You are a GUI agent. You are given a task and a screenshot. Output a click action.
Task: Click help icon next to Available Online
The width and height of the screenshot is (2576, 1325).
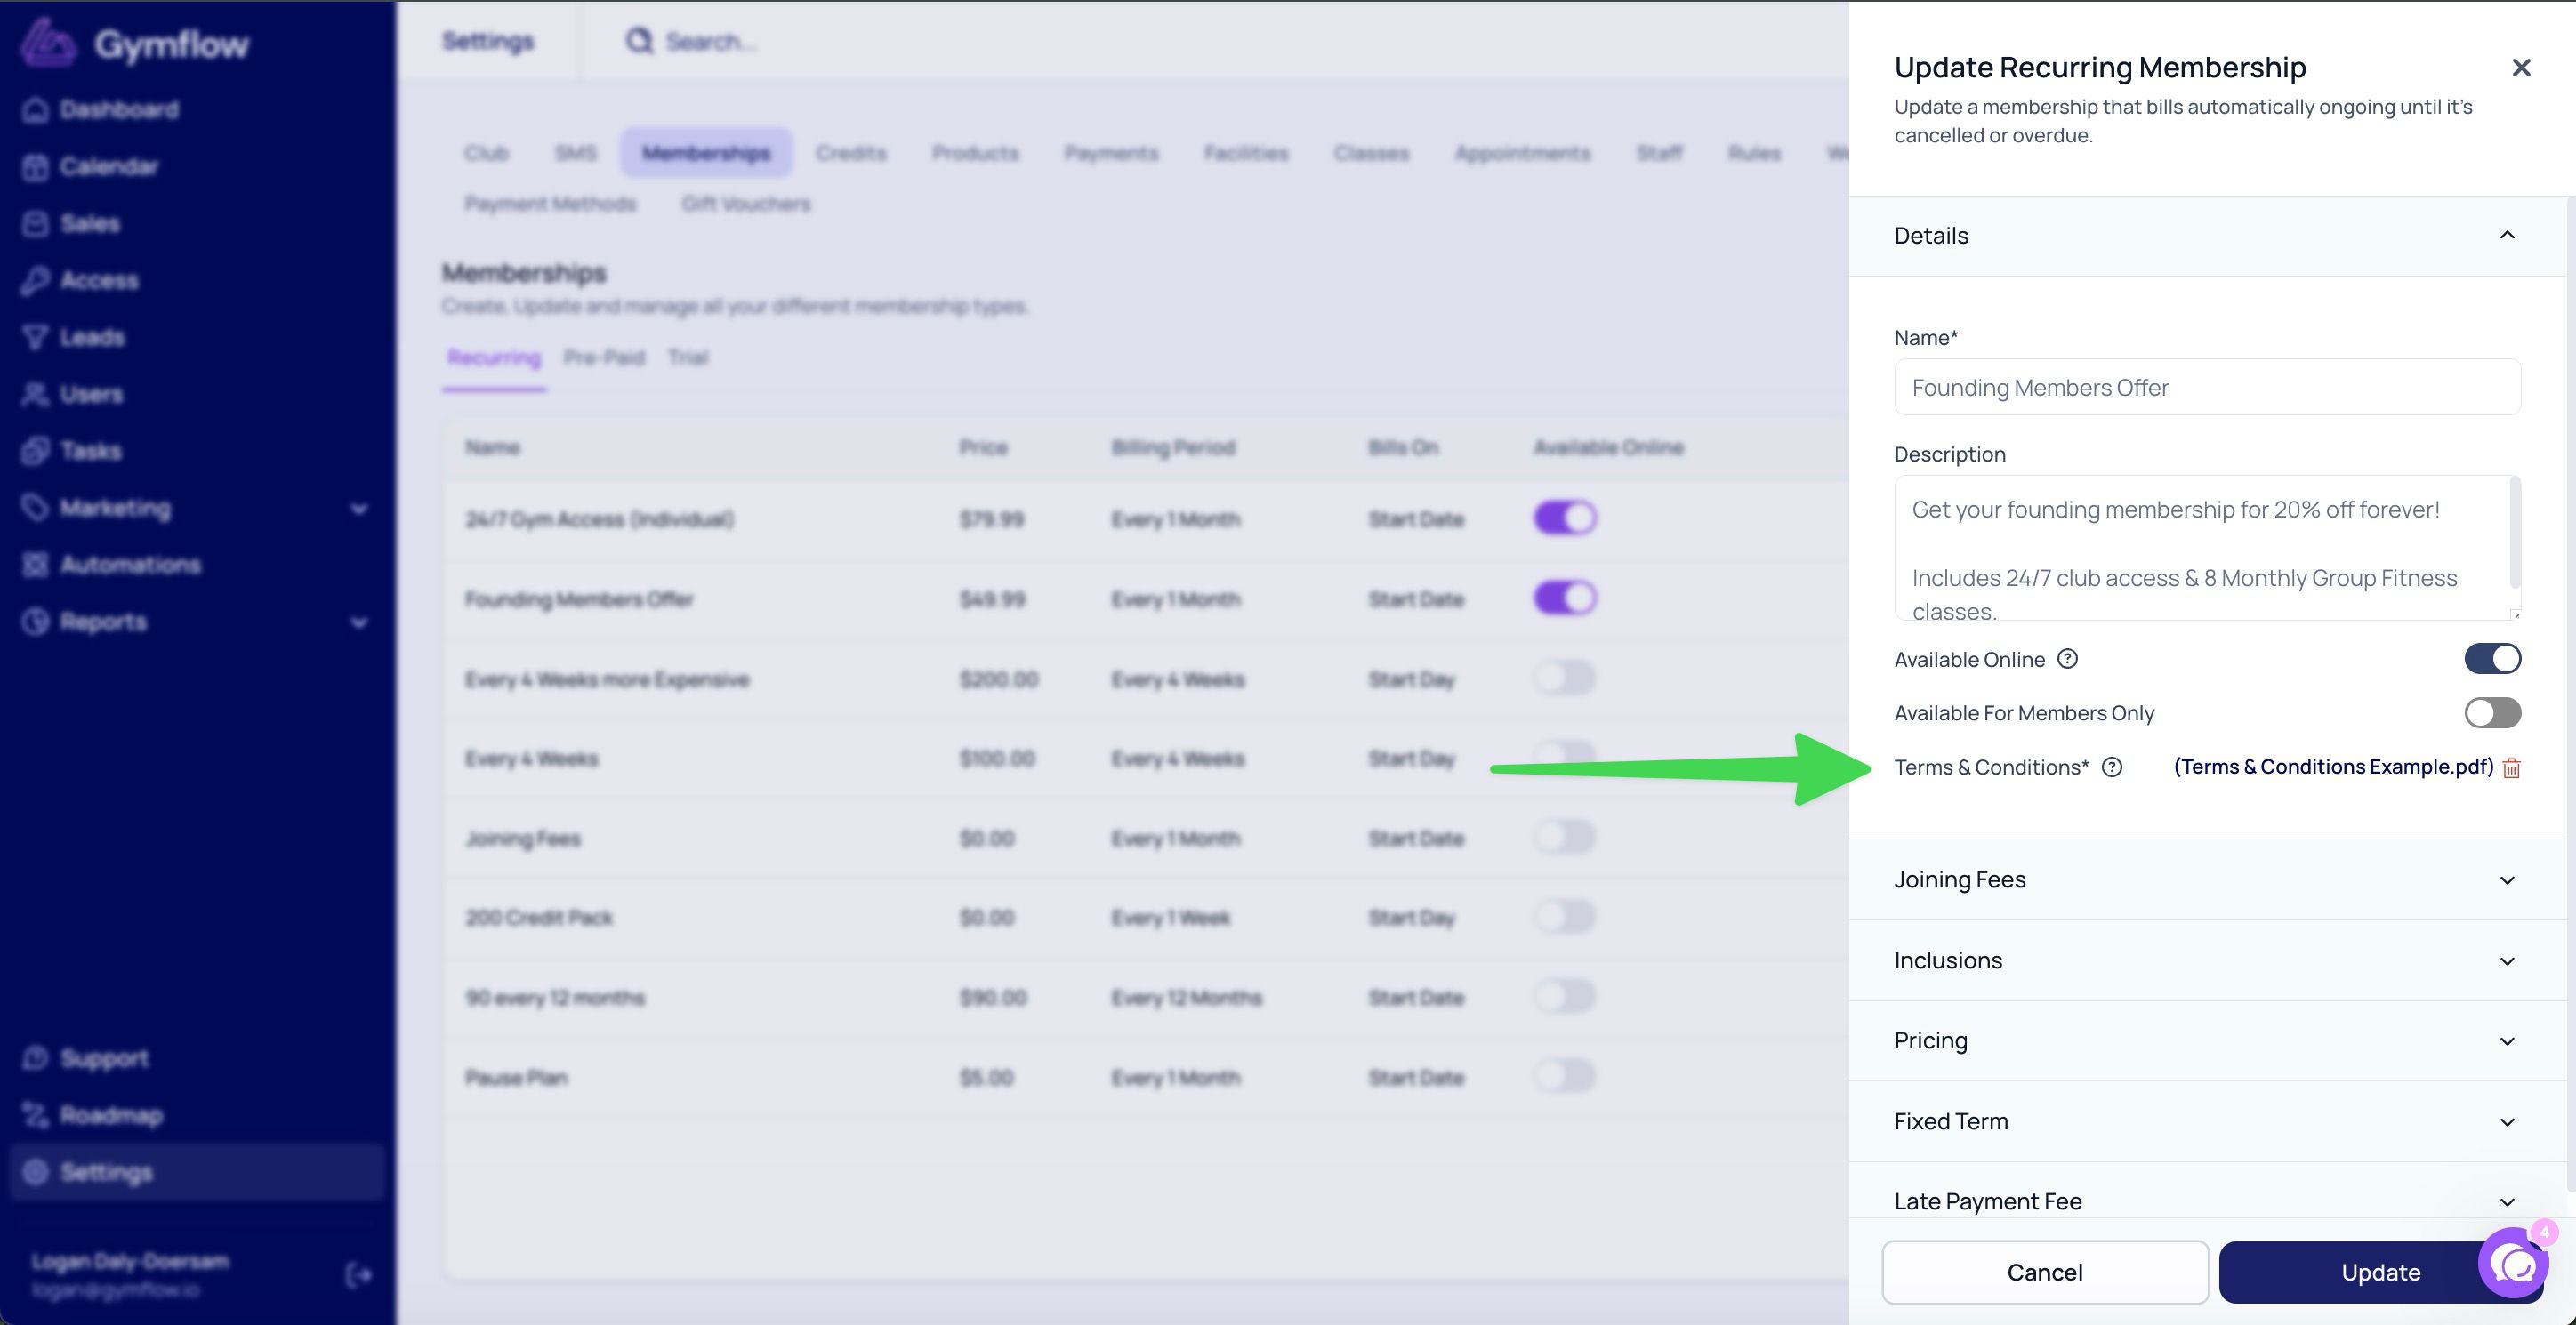(2067, 659)
